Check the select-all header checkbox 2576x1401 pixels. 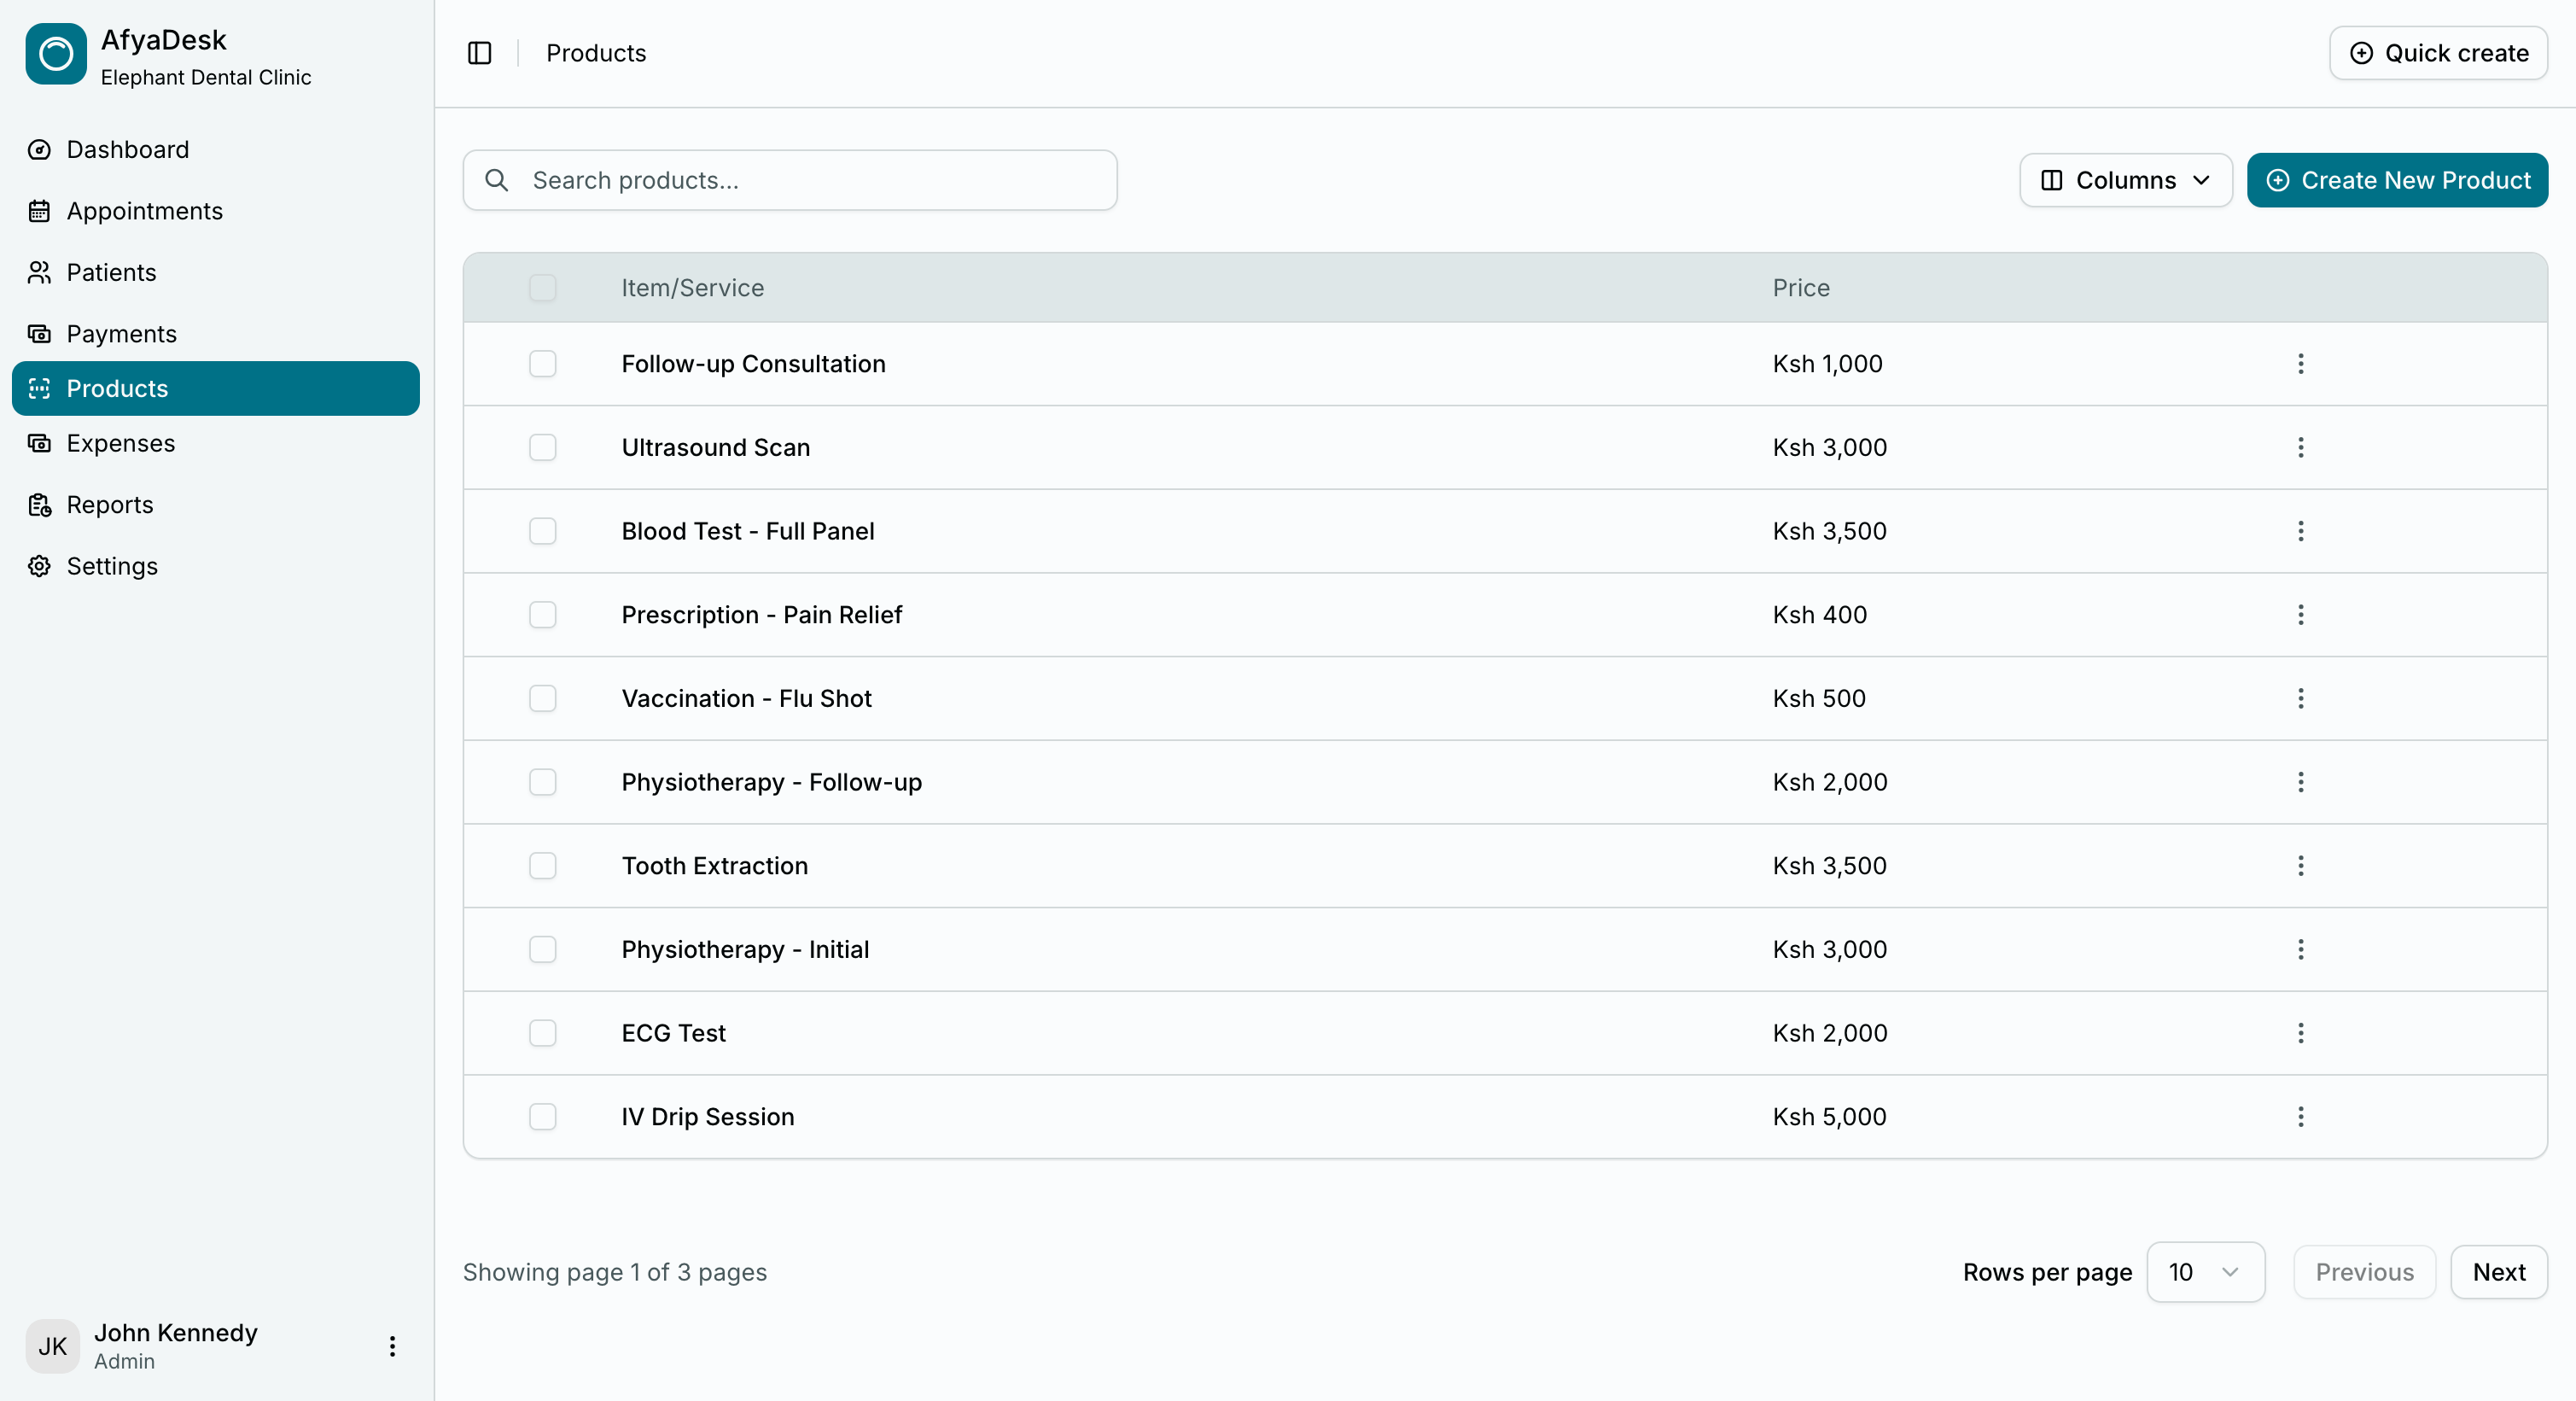click(542, 288)
